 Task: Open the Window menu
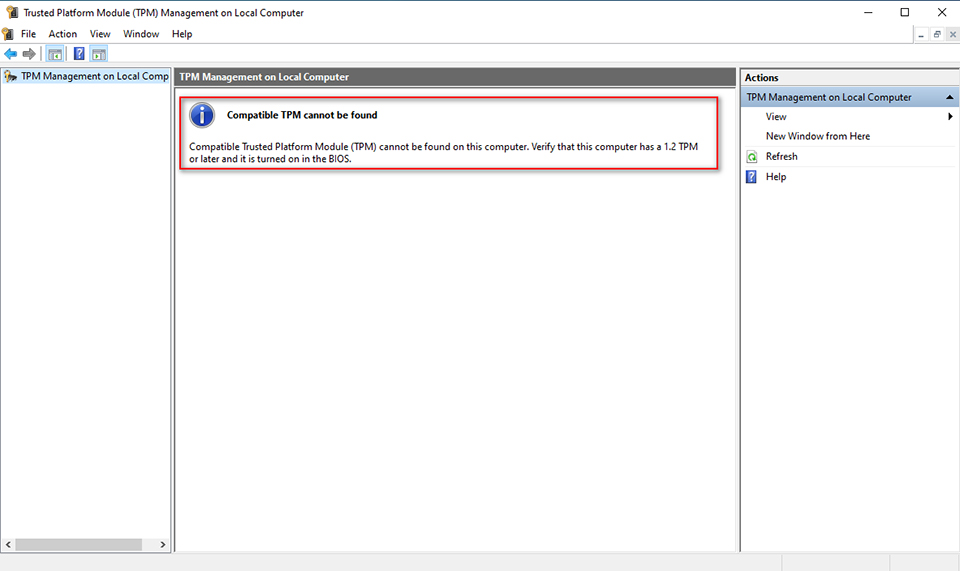141,34
